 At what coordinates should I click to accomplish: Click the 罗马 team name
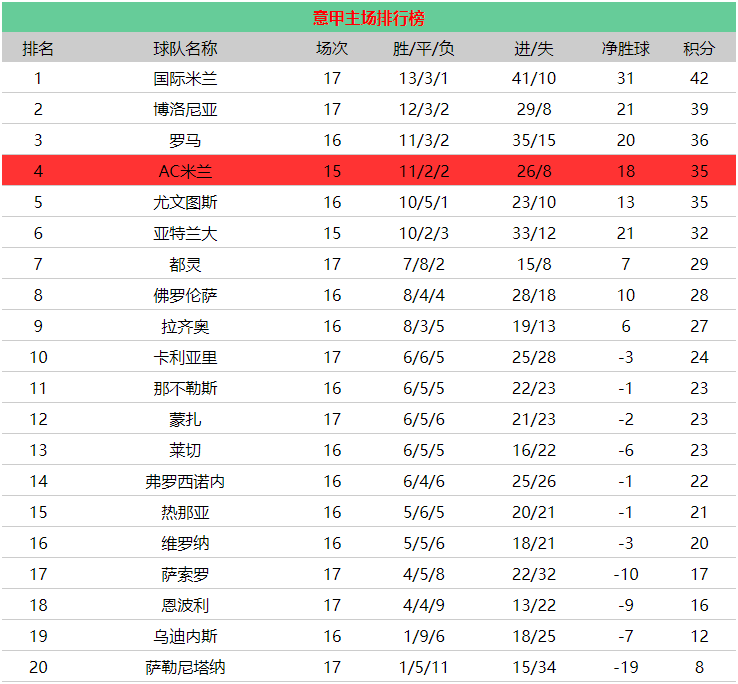tap(185, 141)
